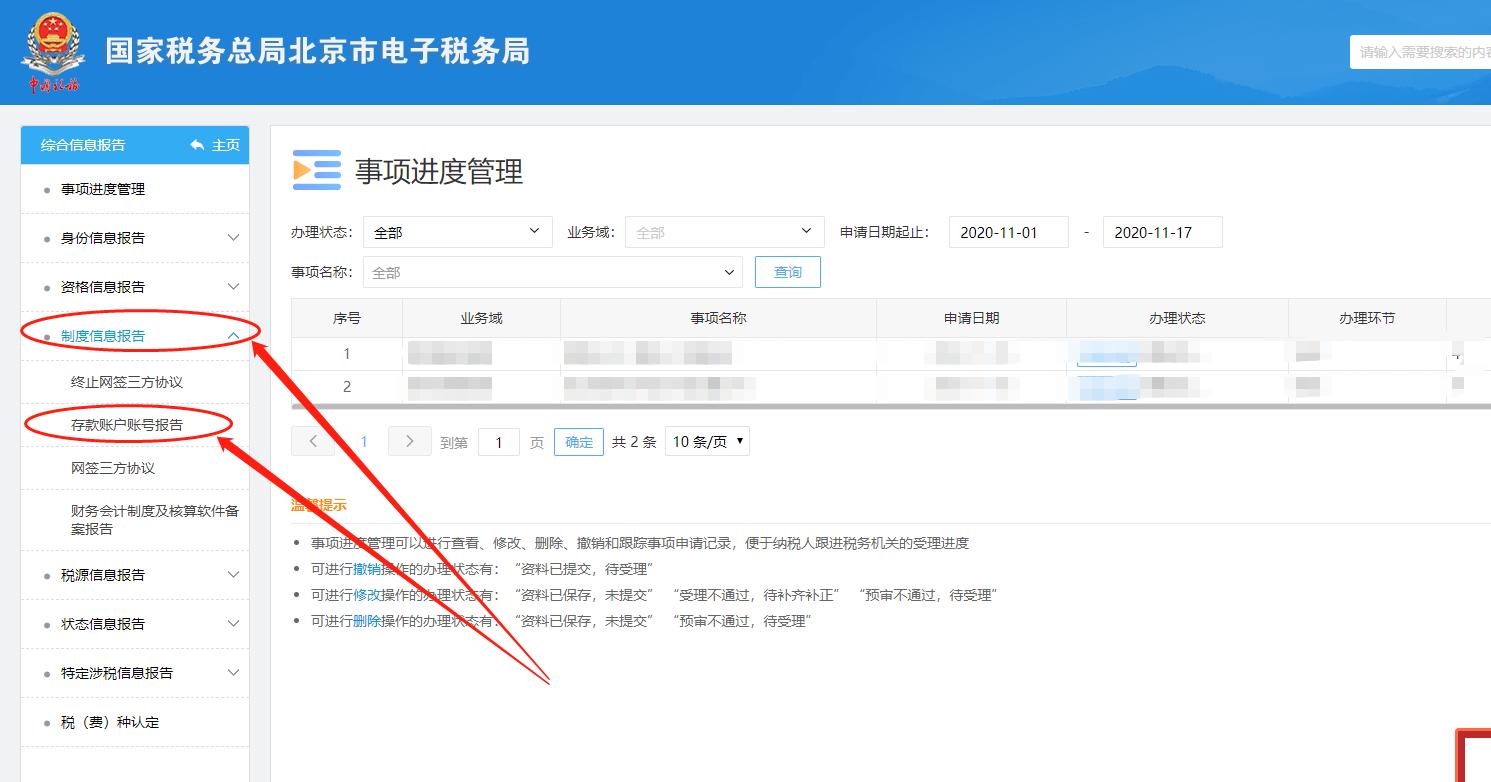Click the 确定 page-confirm button
Screen dimensions: 1491x782
(x=578, y=441)
